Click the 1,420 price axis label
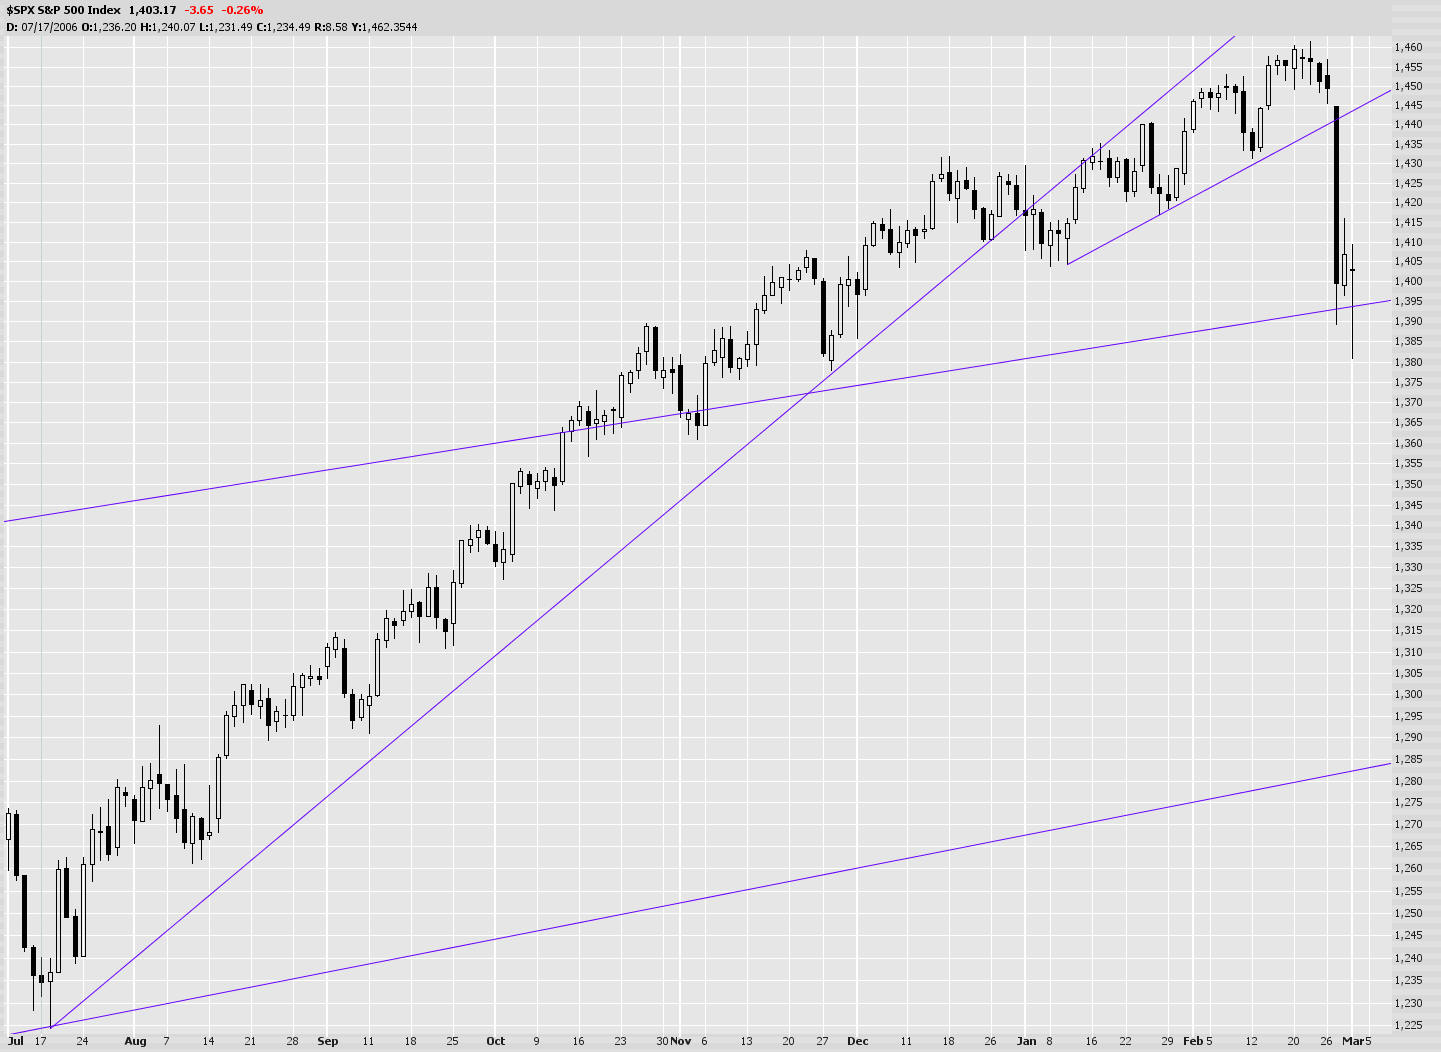 pyautogui.click(x=1408, y=203)
